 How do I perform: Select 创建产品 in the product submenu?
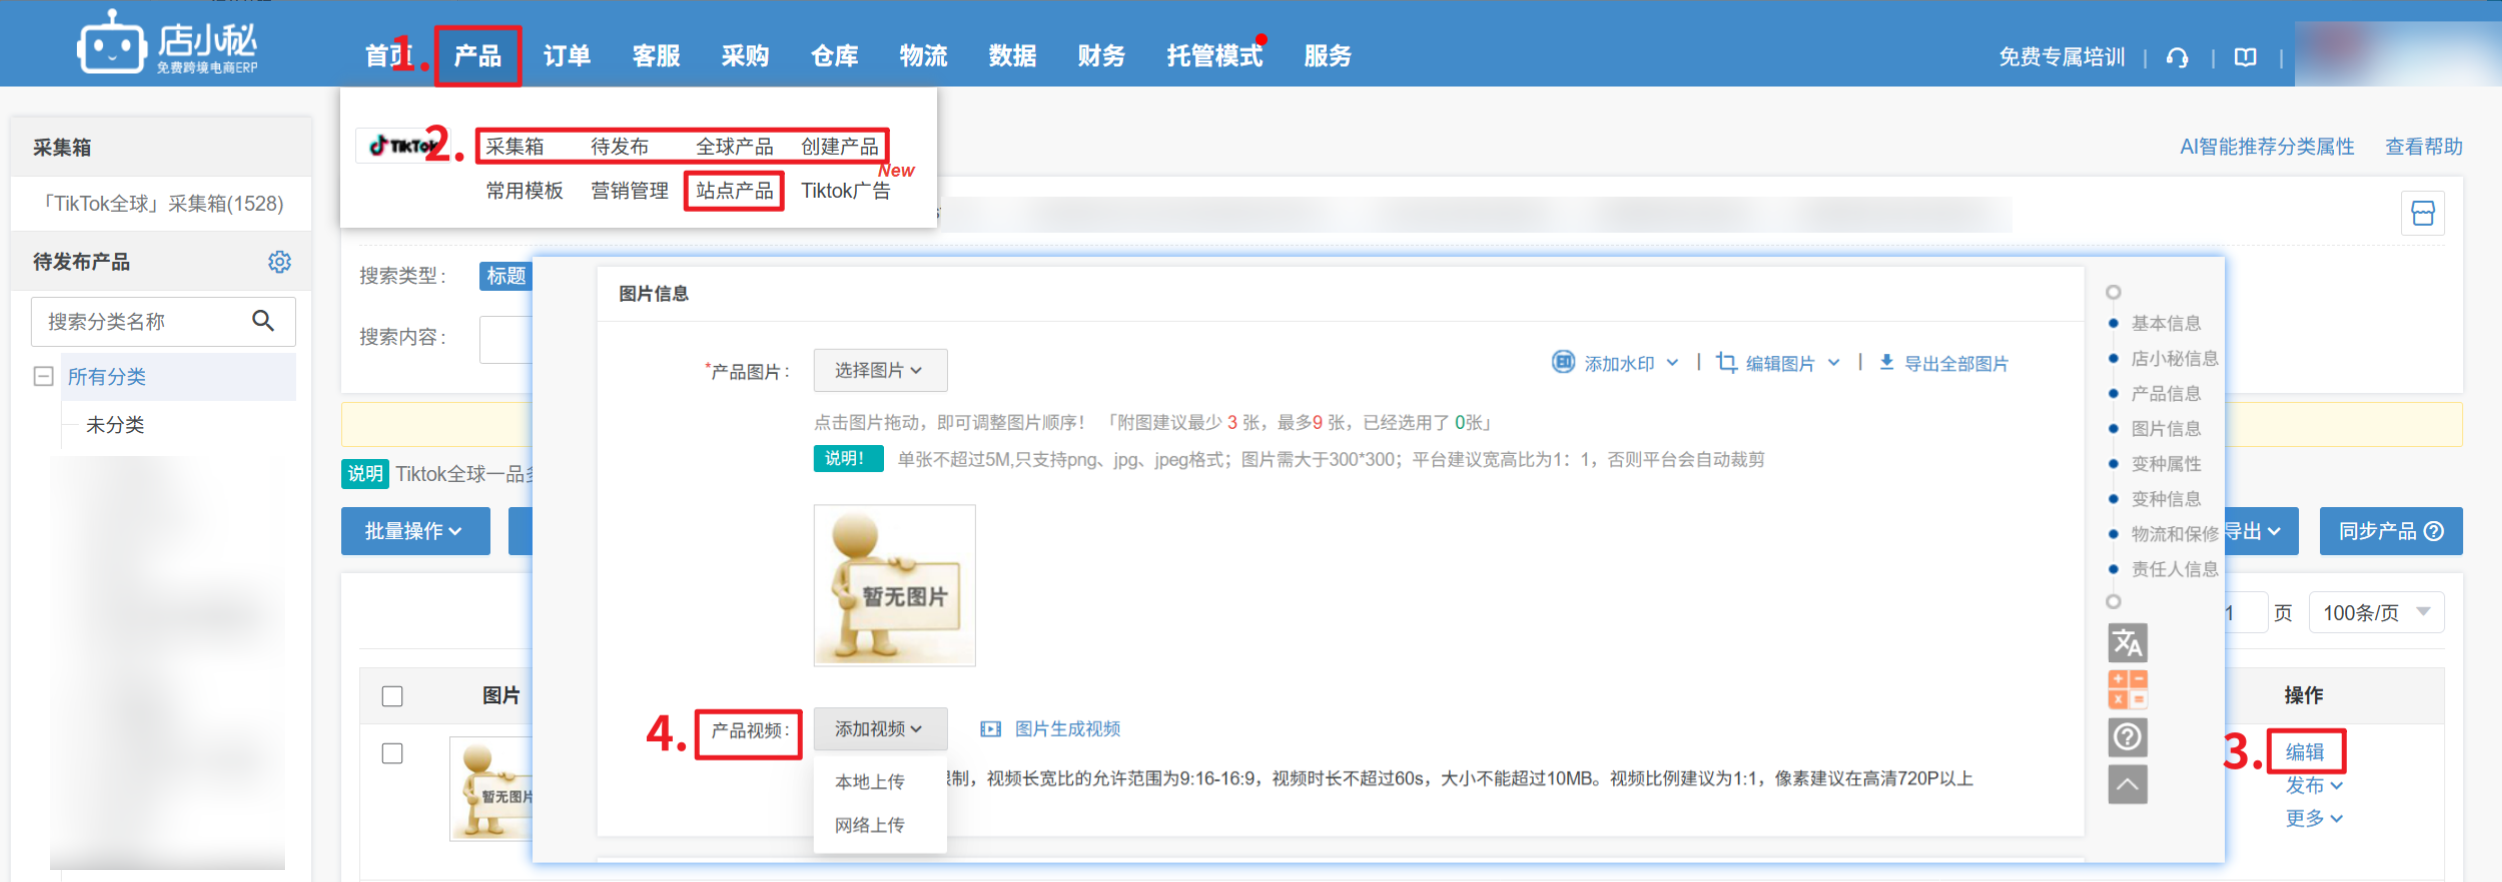coord(840,147)
